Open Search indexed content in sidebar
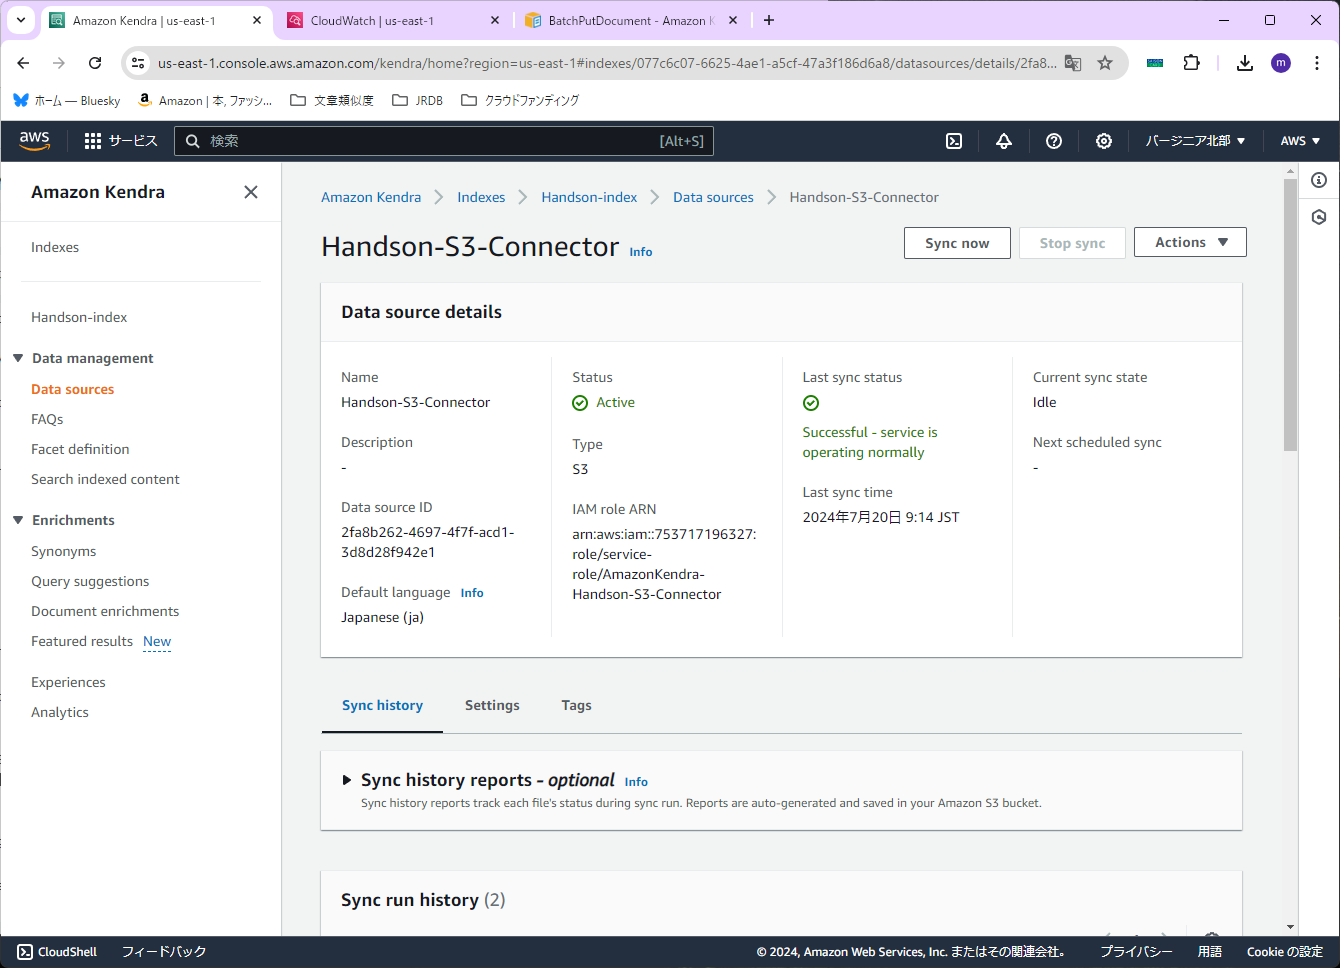Image resolution: width=1340 pixels, height=968 pixels. [x=105, y=479]
